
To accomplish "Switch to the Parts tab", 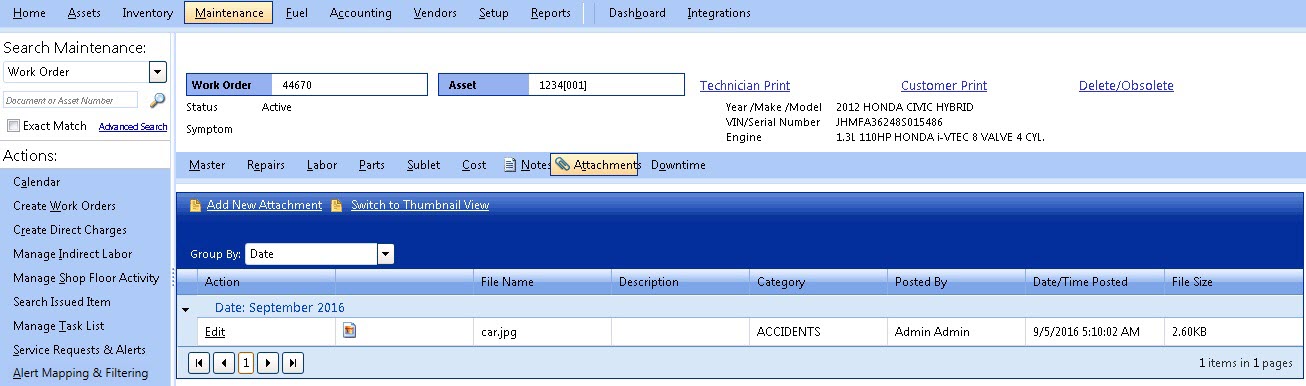I will (372, 165).
